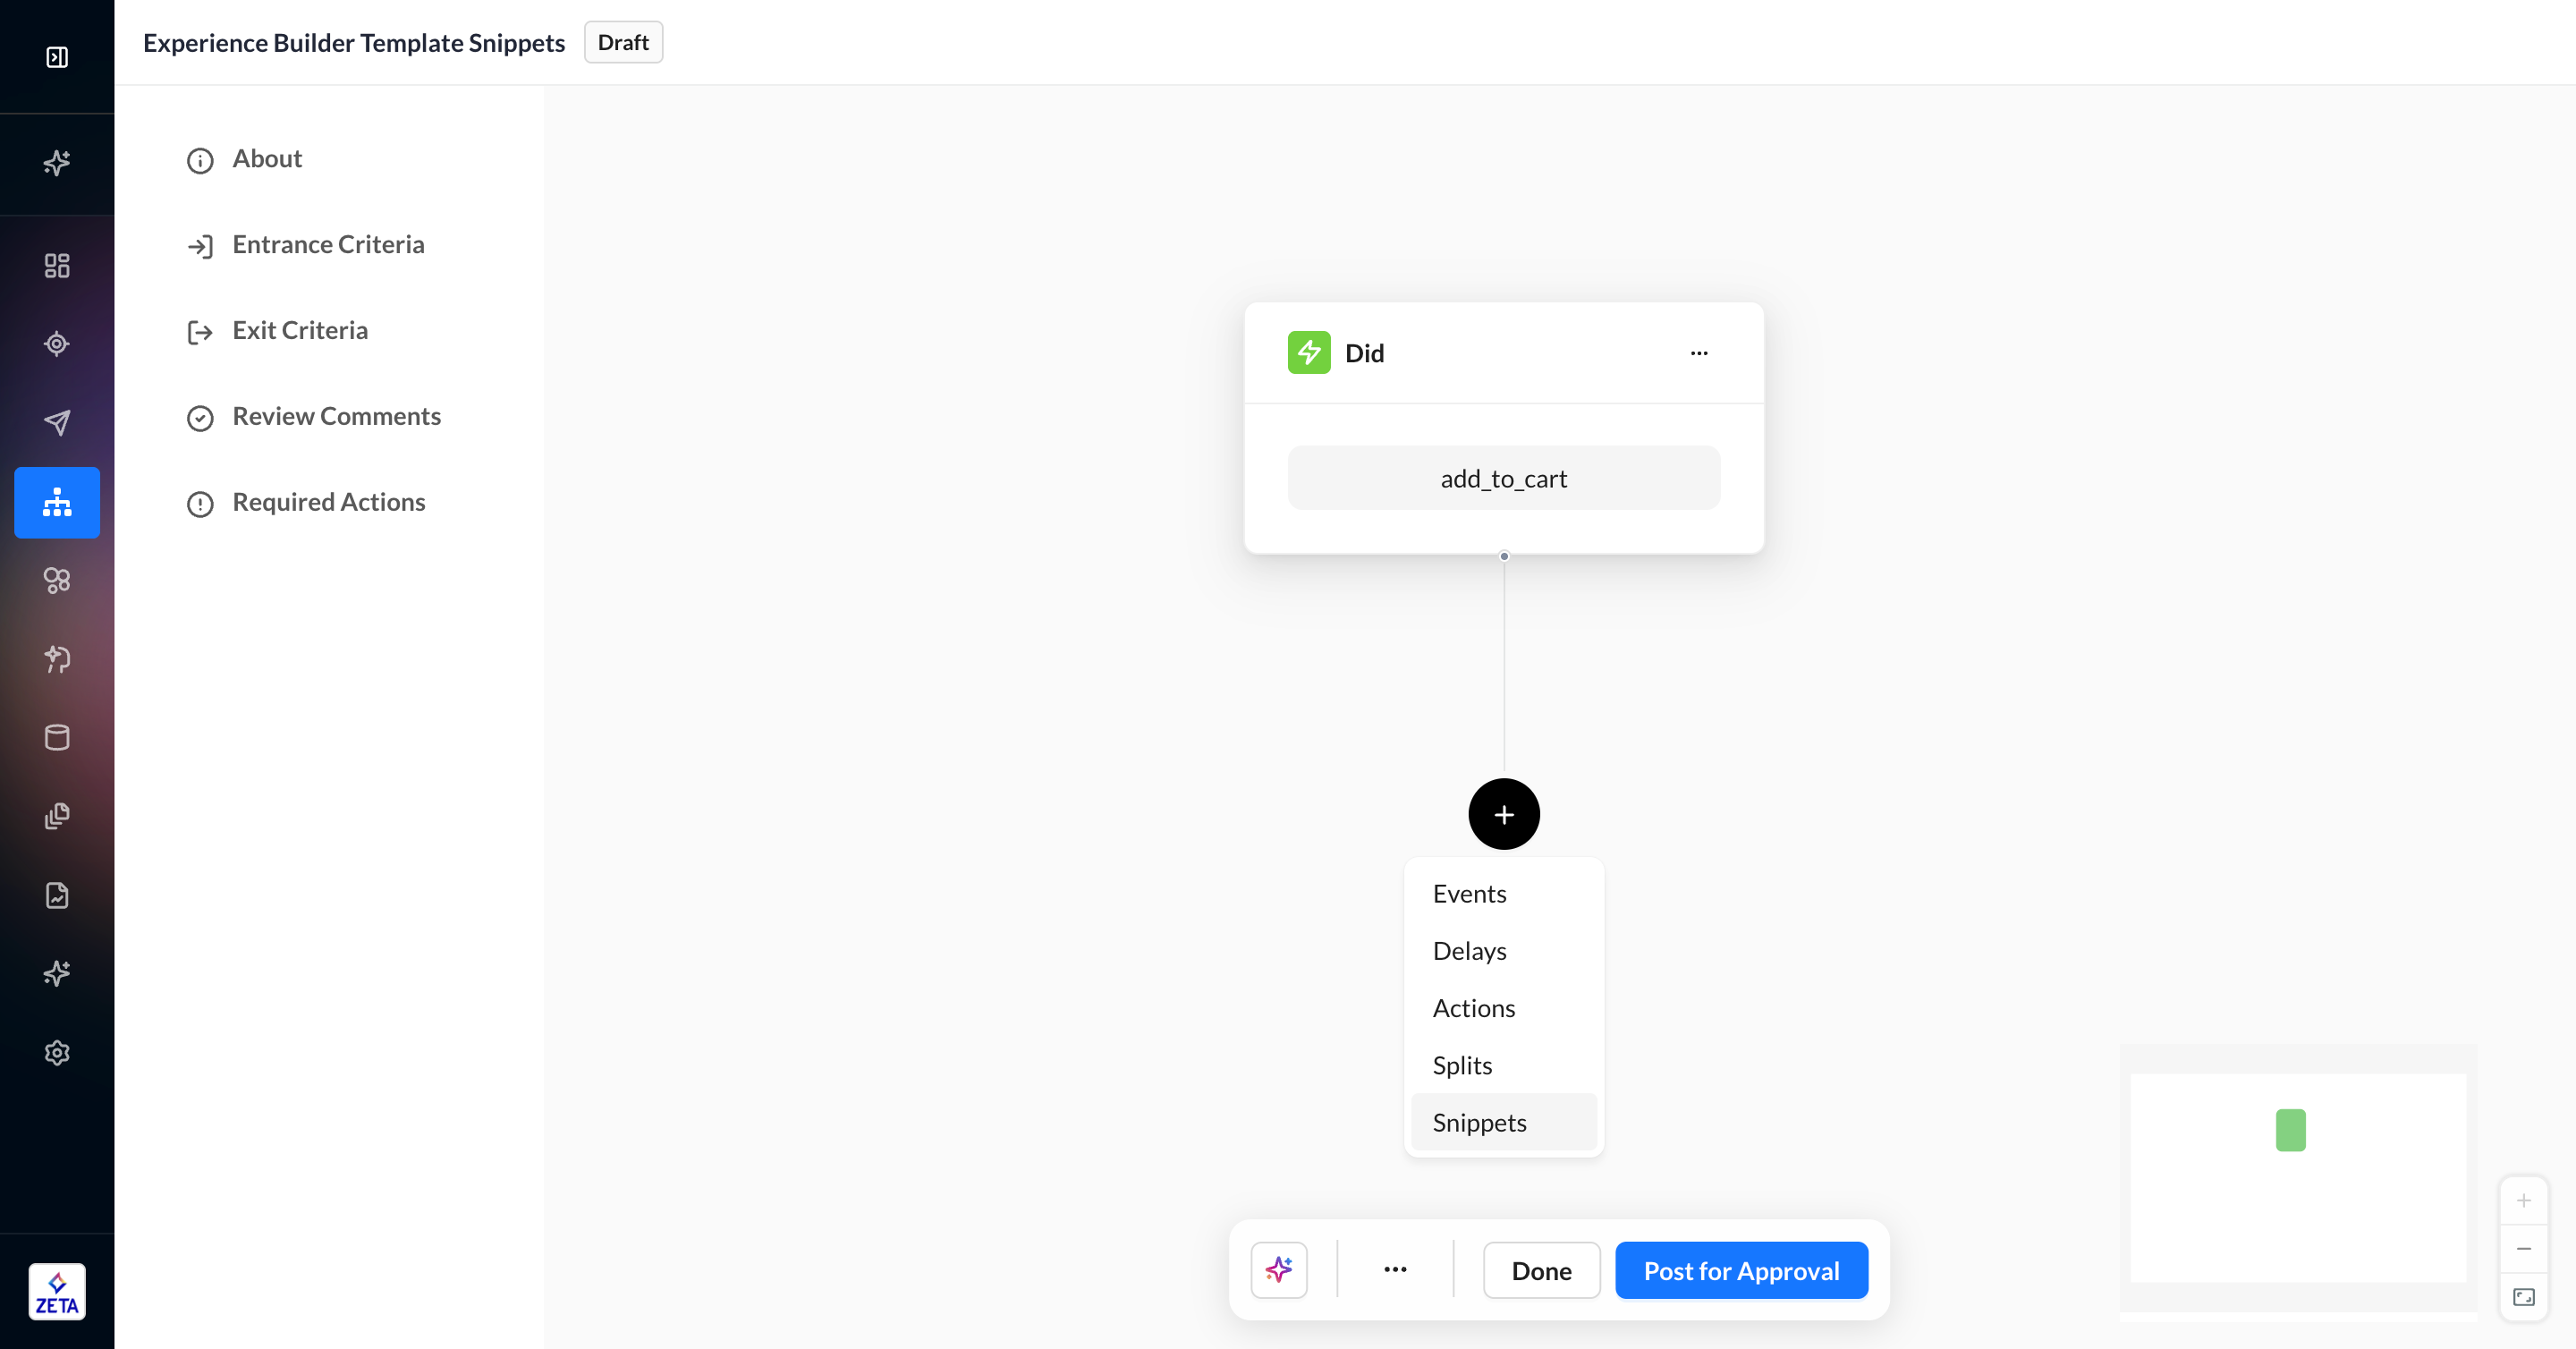The height and width of the screenshot is (1349, 2576).
Task: Open the AI sparkle assistant button in toolbar
Action: click(x=1278, y=1270)
